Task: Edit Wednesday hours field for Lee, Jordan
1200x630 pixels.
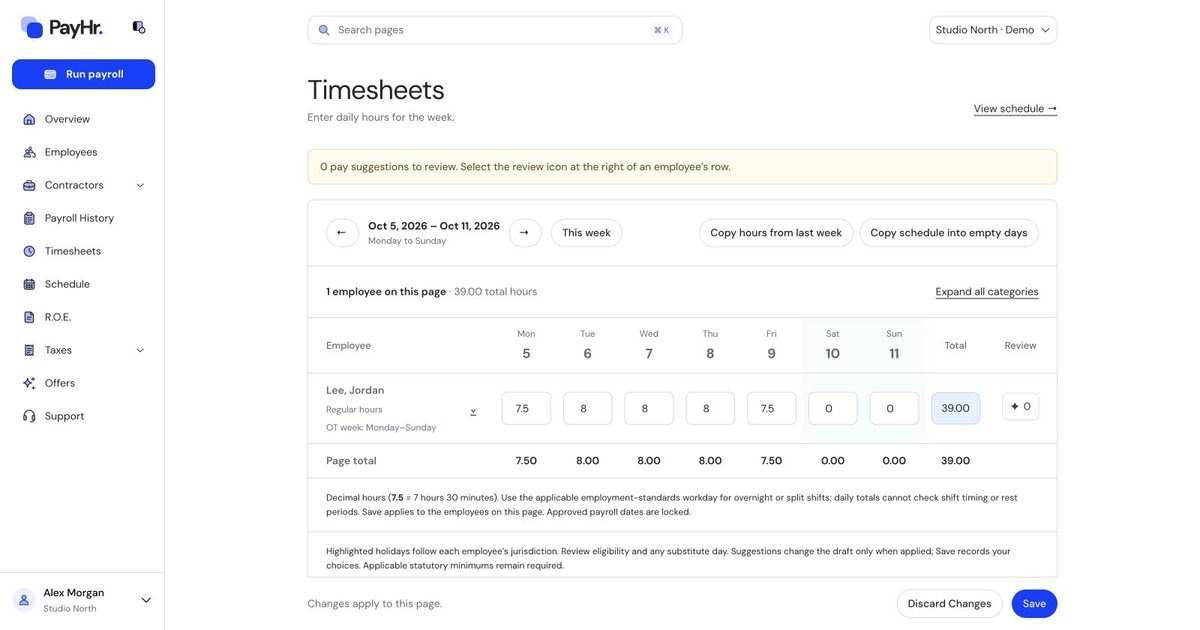Action: pos(649,408)
